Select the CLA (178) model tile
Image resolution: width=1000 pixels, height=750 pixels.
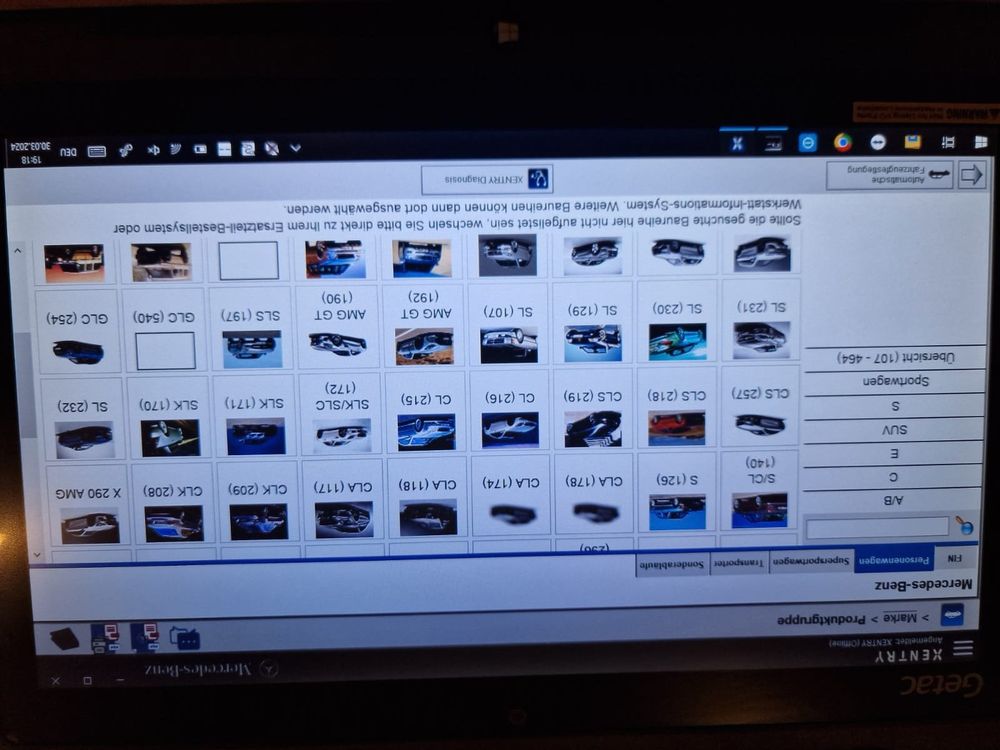(x=594, y=494)
